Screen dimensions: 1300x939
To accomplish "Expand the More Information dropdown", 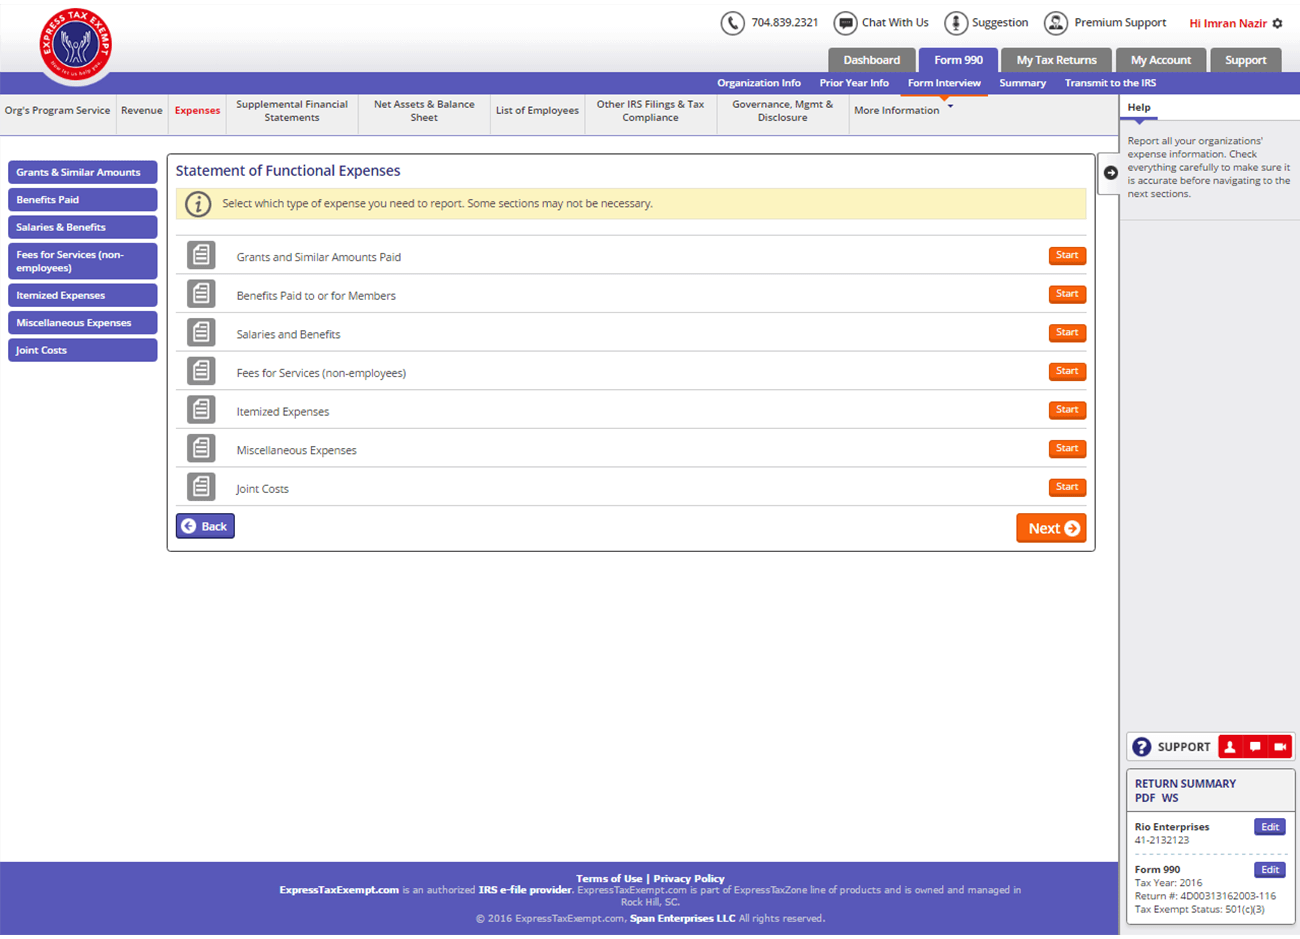I will click(903, 111).
